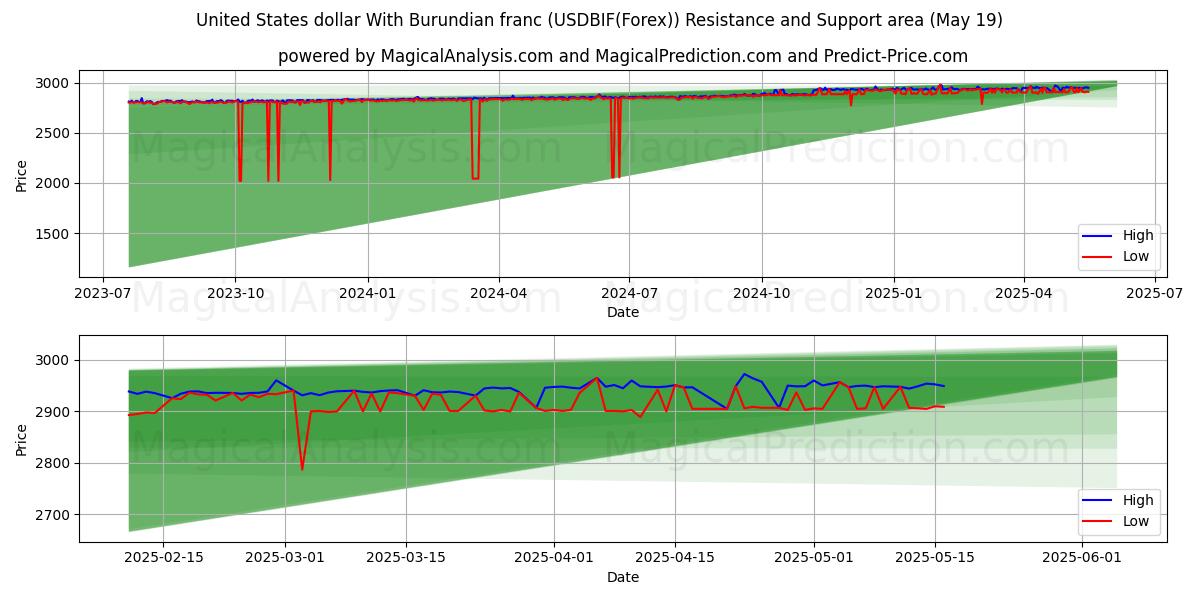Image resolution: width=1200 pixels, height=600 pixels.
Task: Click the 2025-05-01 tick label on bottom chart
Action: (x=814, y=558)
